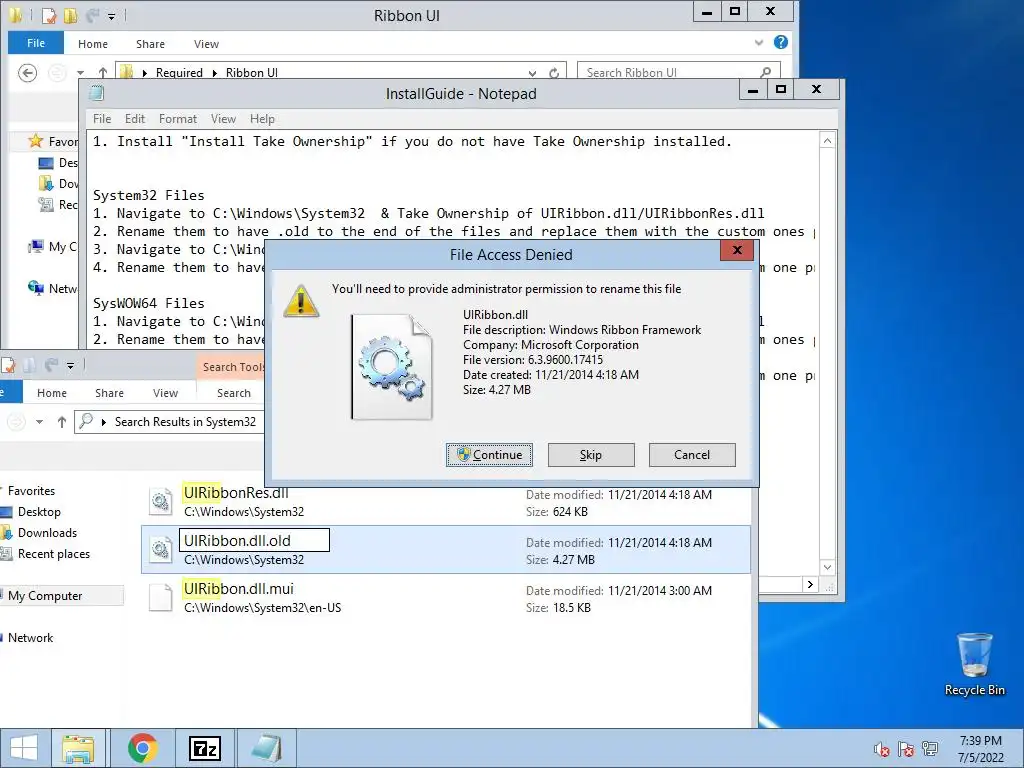The width and height of the screenshot is (1024, 768).
Task: Select Recent places in search window sidebar
Action: 54,554
